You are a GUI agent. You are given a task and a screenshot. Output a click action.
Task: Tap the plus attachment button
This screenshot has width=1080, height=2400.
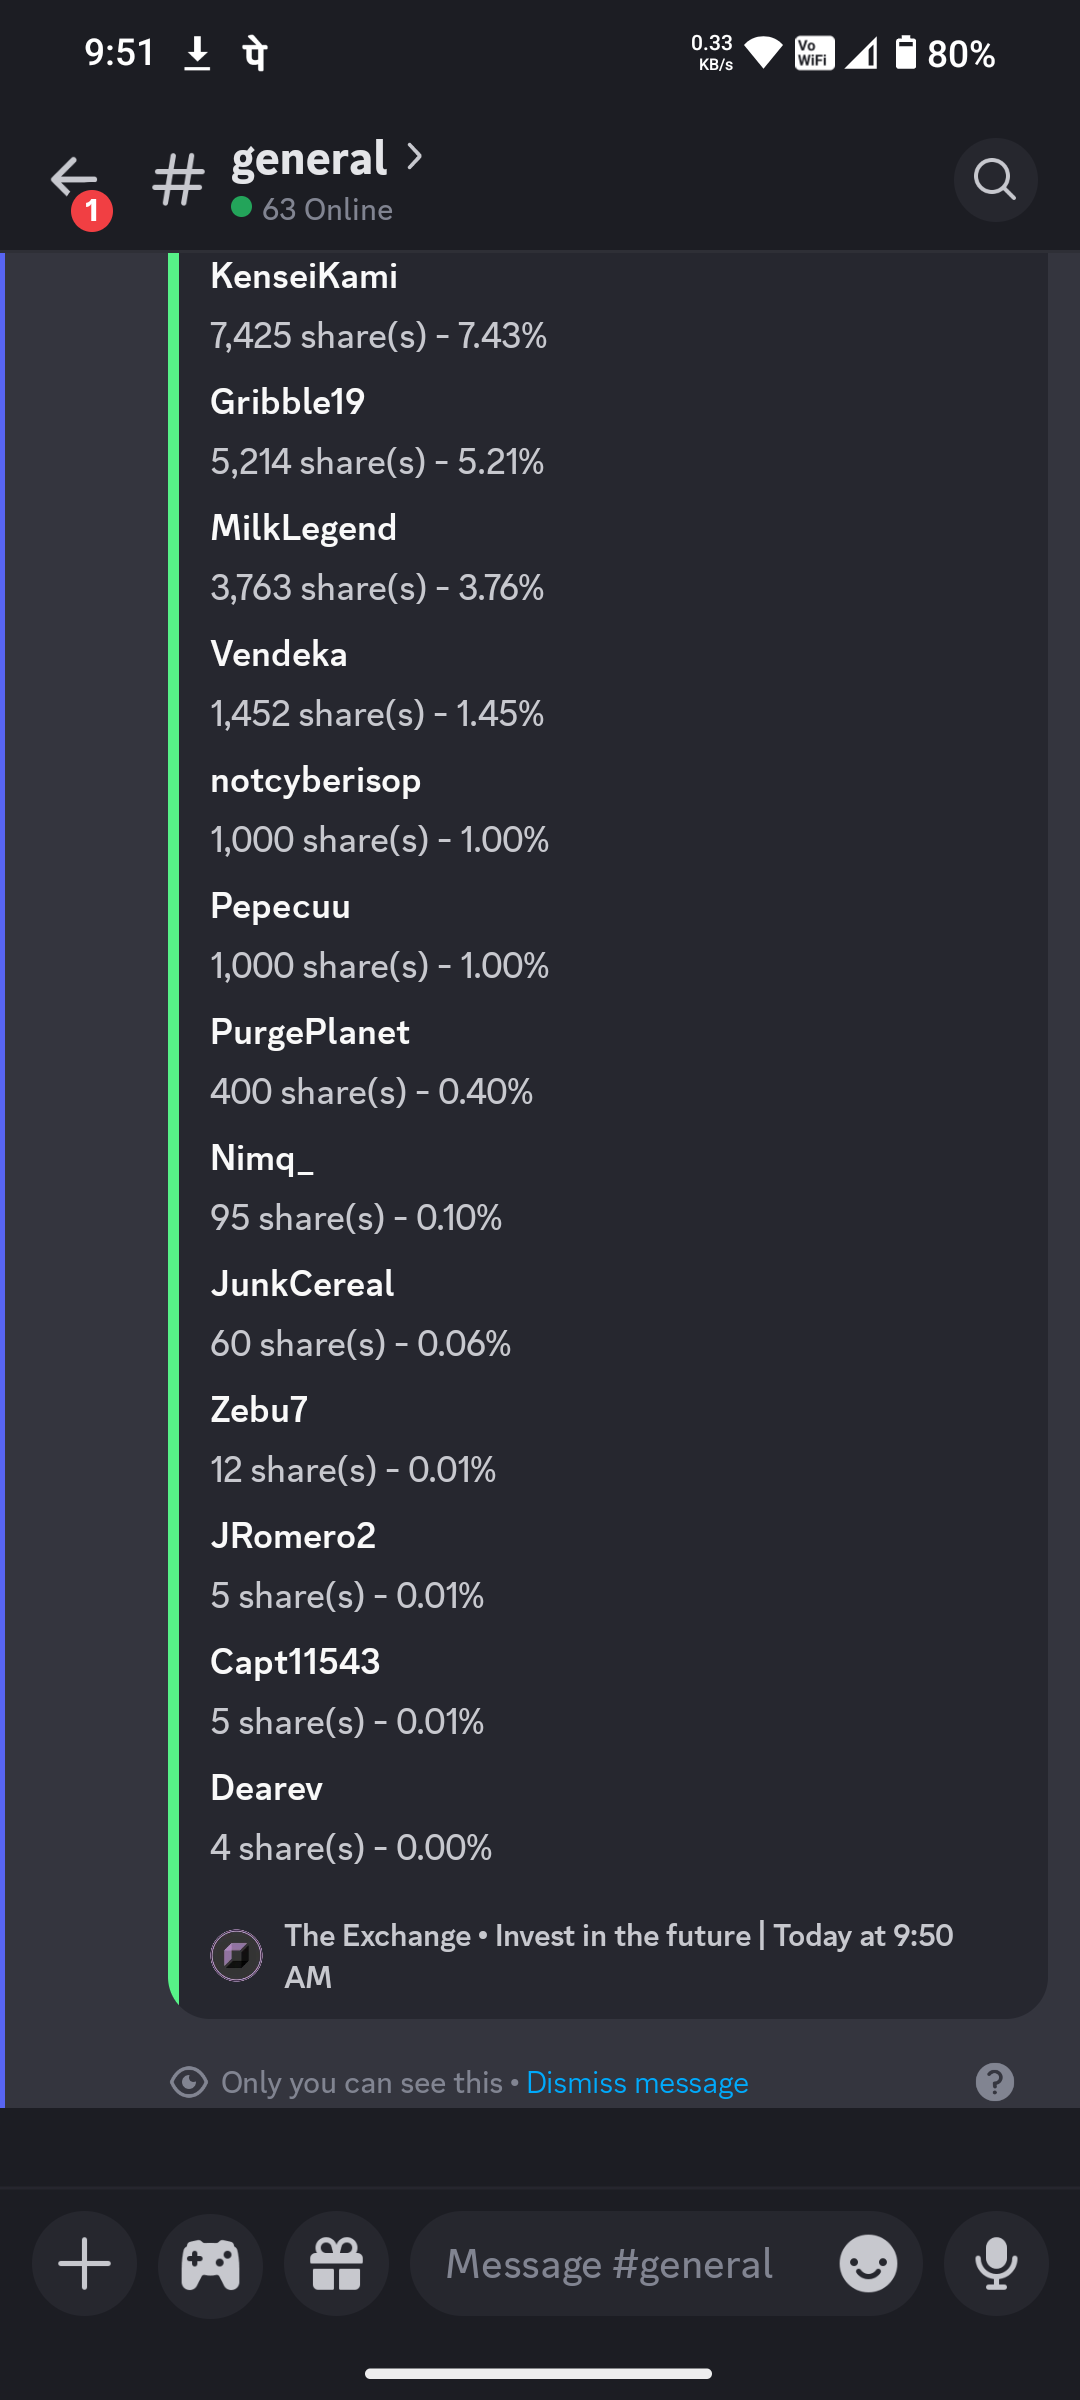85,2263
